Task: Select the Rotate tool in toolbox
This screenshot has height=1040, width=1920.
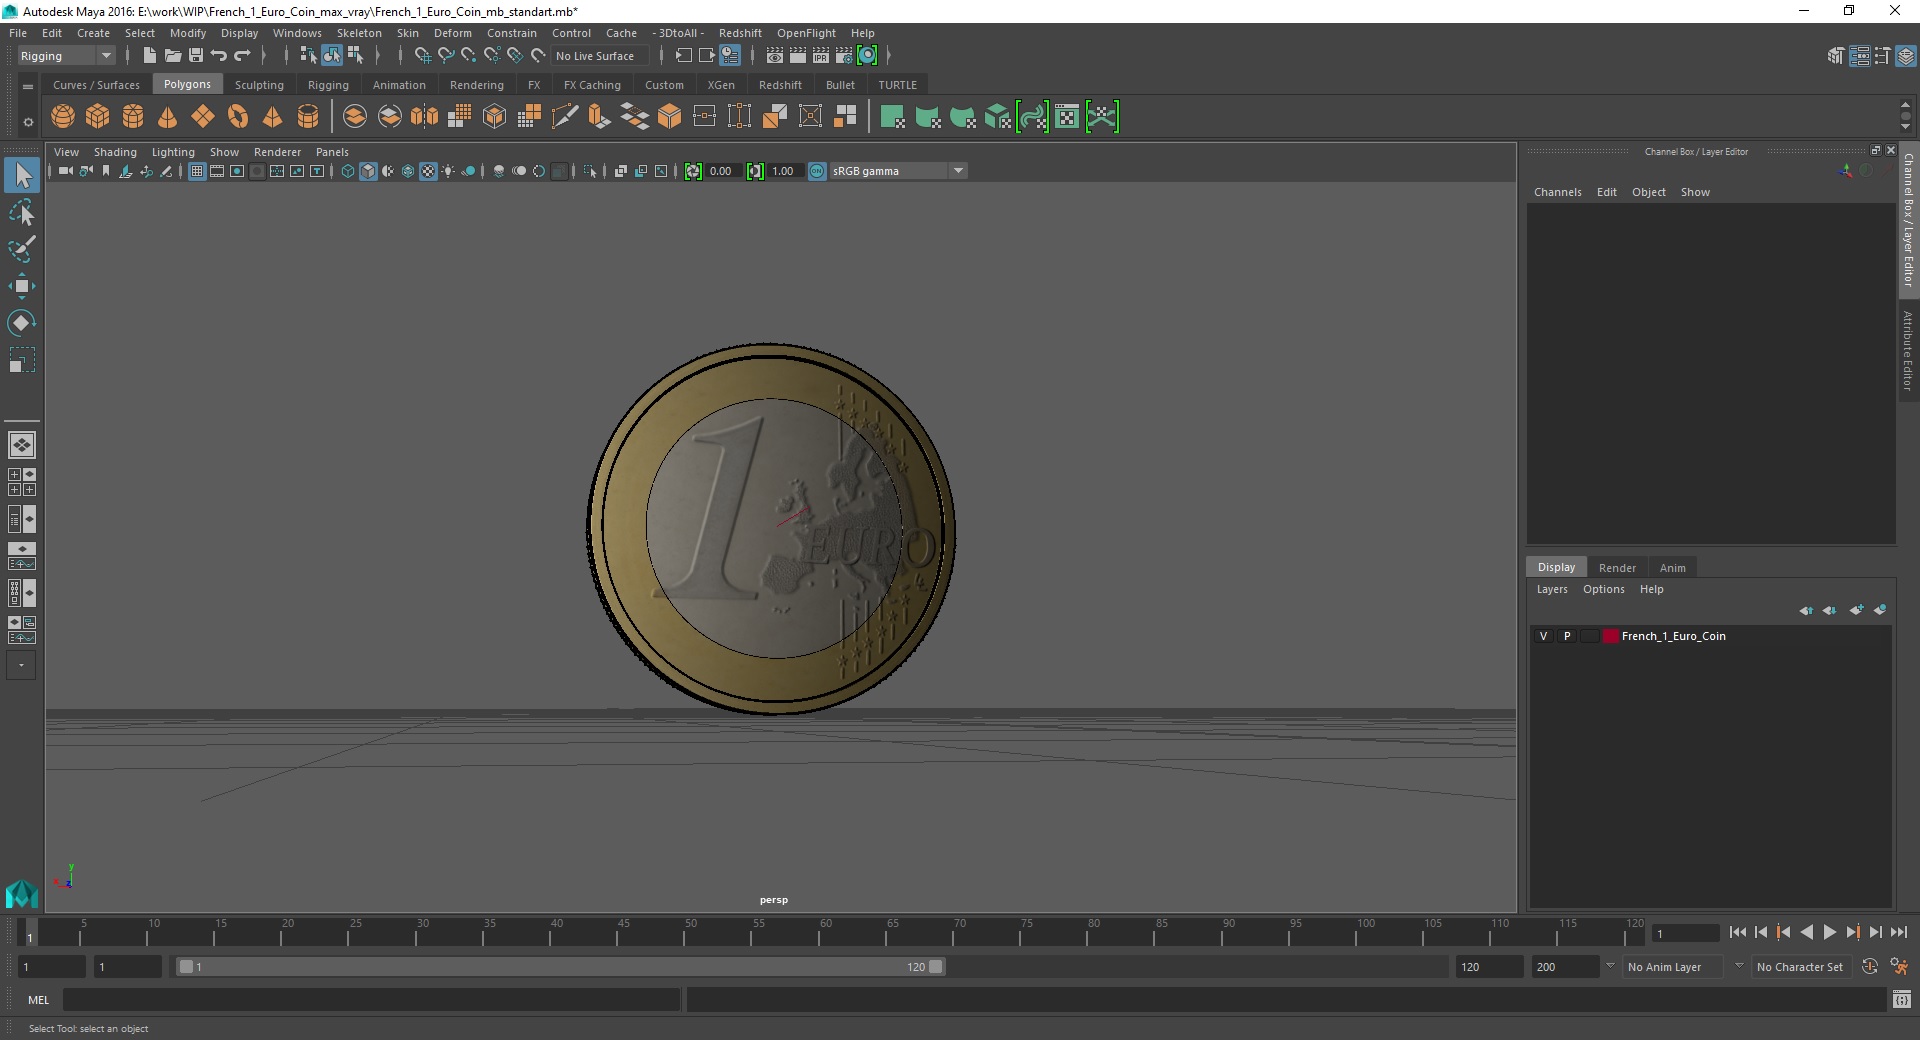Action: (x=22, y=323)
